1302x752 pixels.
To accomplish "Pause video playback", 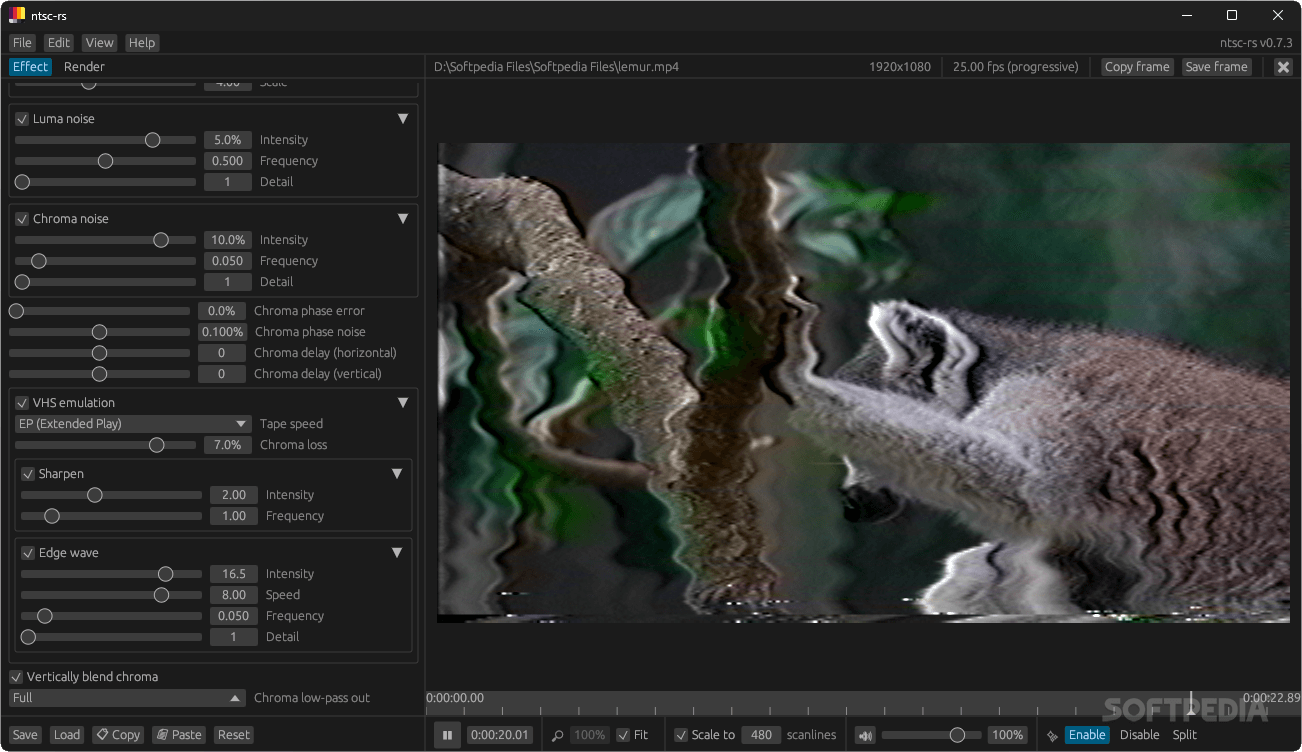I will click(x=447, y=734).
